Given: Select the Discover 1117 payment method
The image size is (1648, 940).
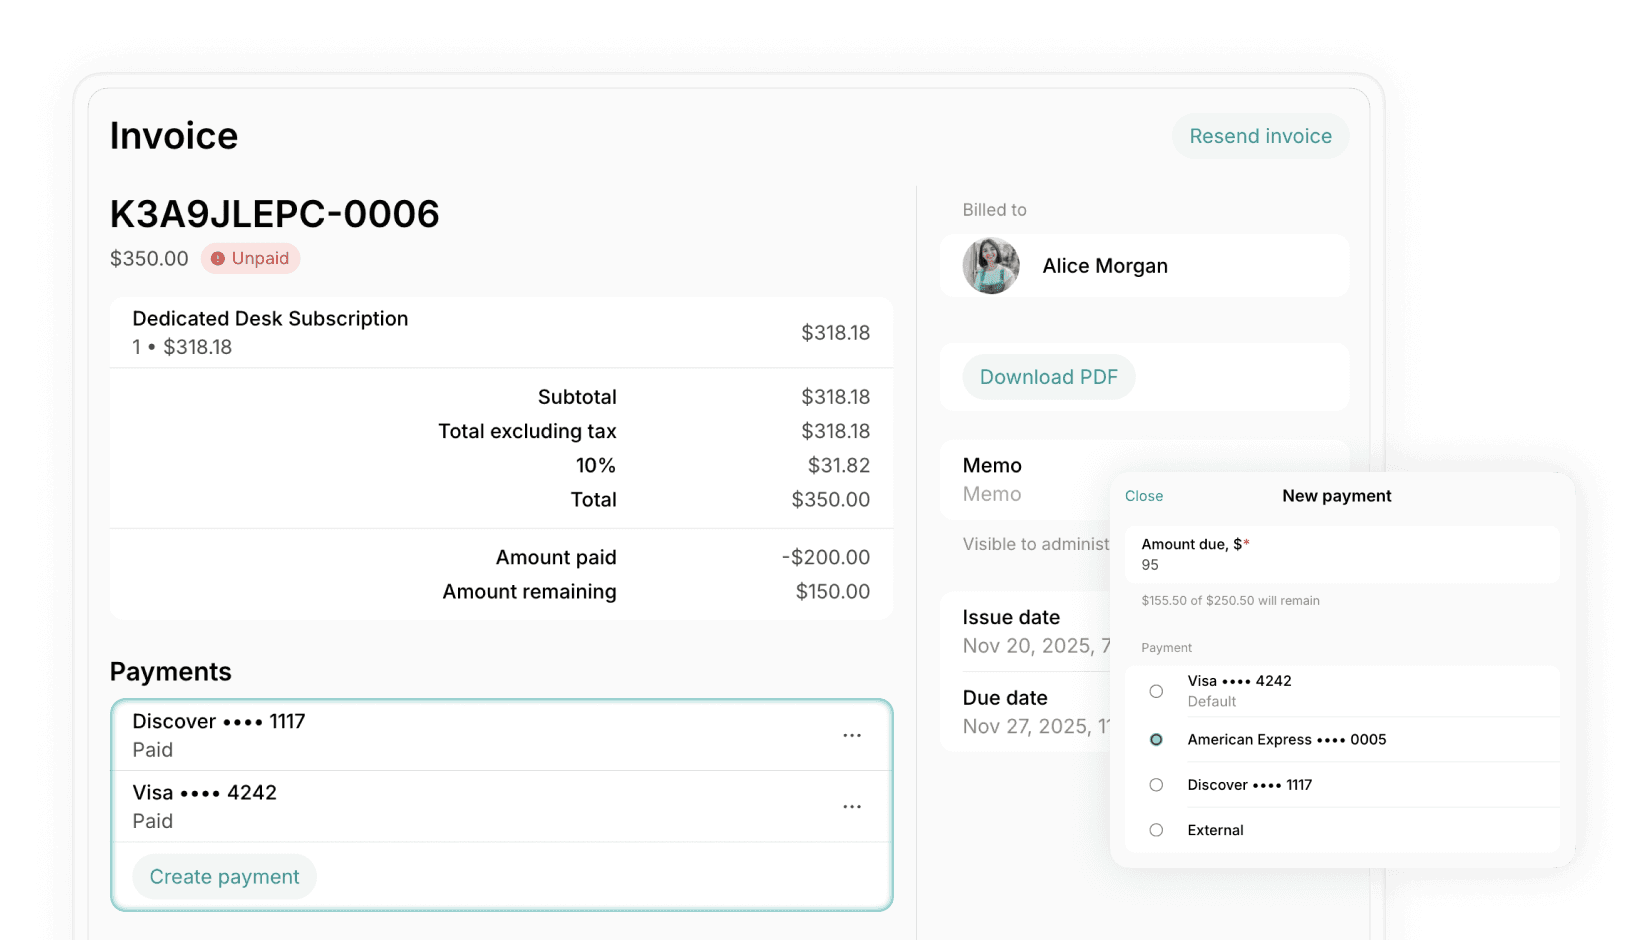Looking at the screenshot, I should pyautogui.click(x=1156, y=785).
